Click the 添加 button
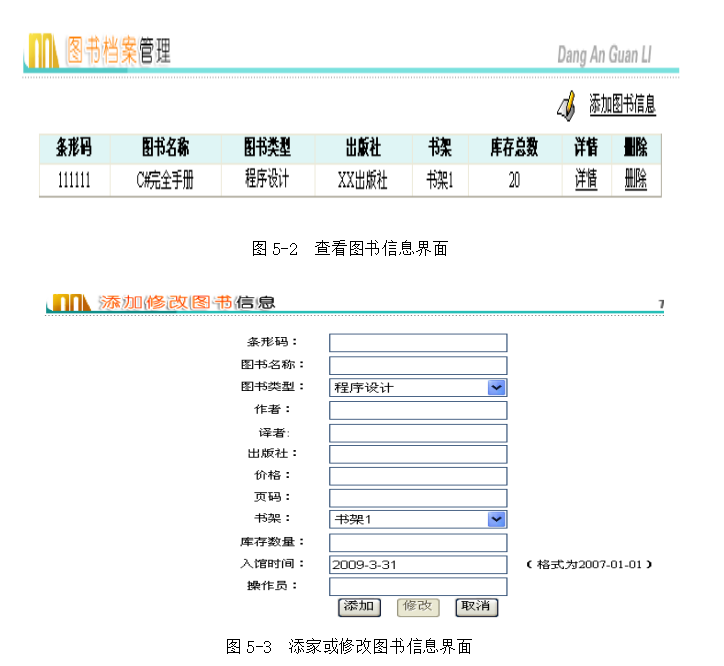This screenshot has width=724, height=666. tap(359, 607)
